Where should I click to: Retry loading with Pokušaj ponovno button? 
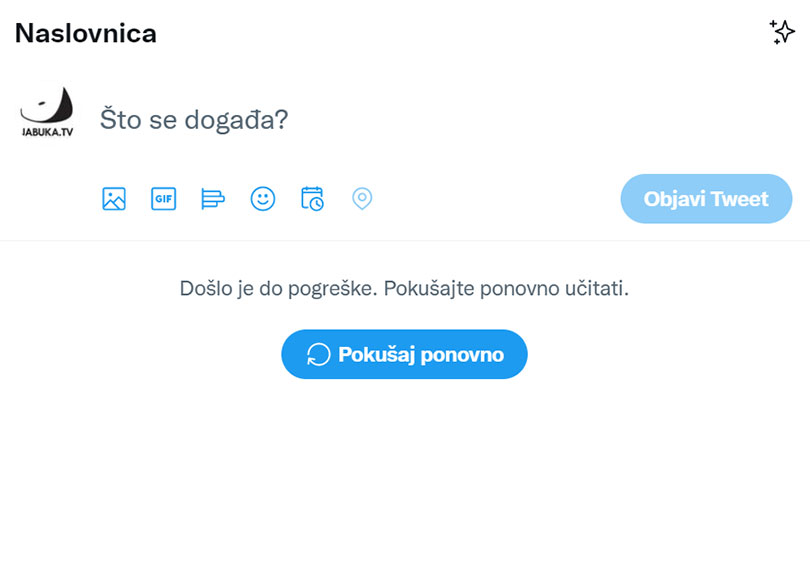click(404, 354)
